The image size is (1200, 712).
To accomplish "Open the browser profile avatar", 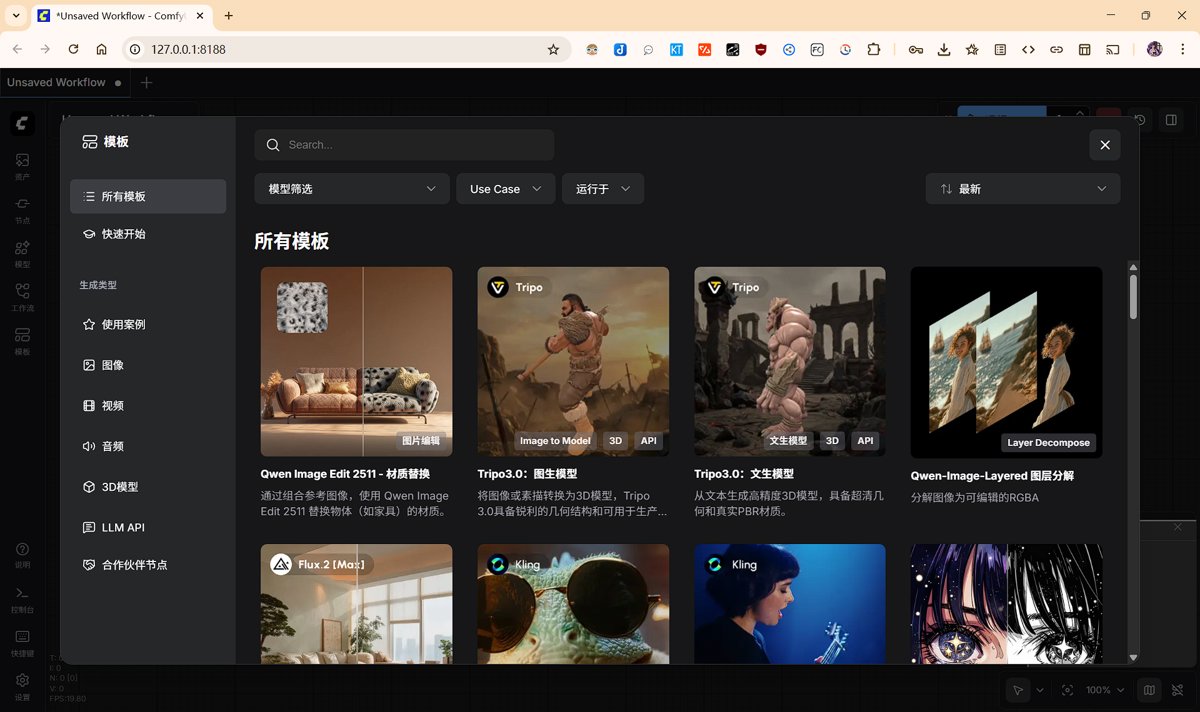I will (1155, 49).
